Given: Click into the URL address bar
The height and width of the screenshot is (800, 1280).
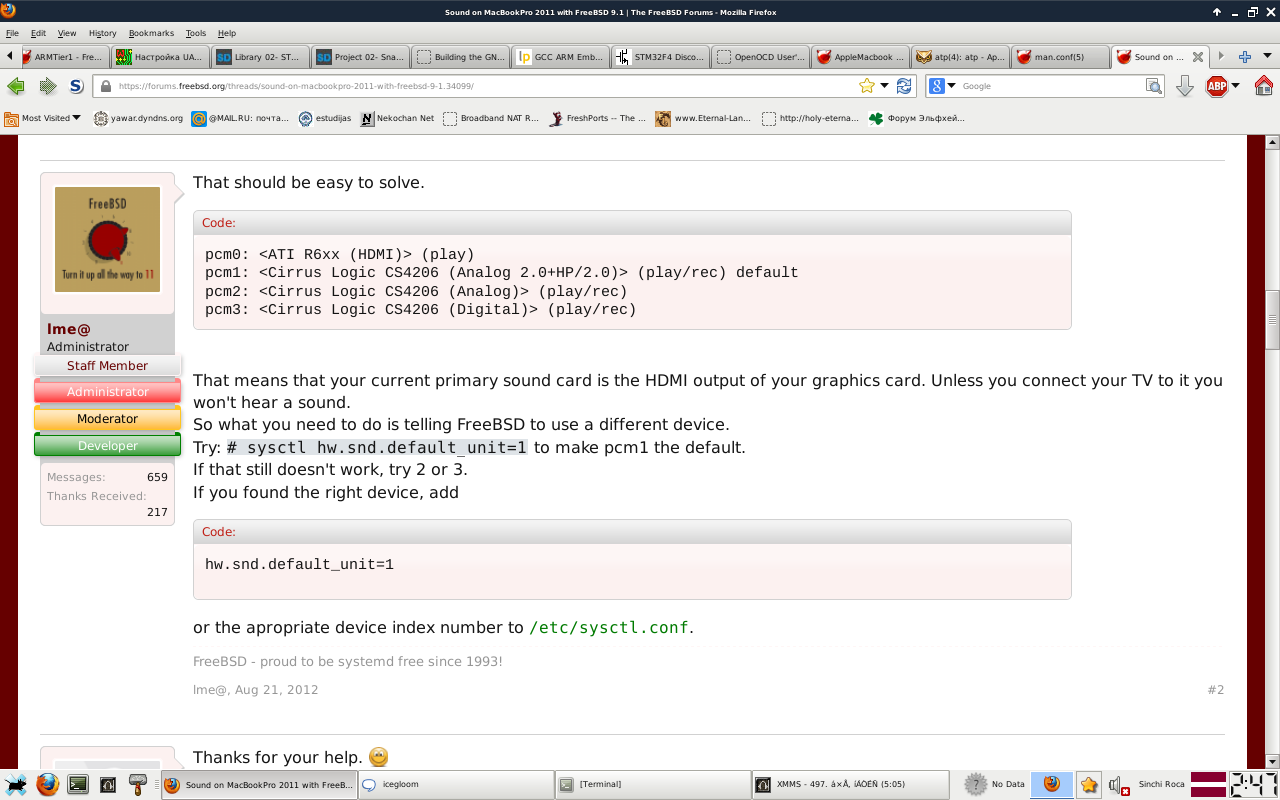Looking at the screenshot, I should tap(485, 86).
